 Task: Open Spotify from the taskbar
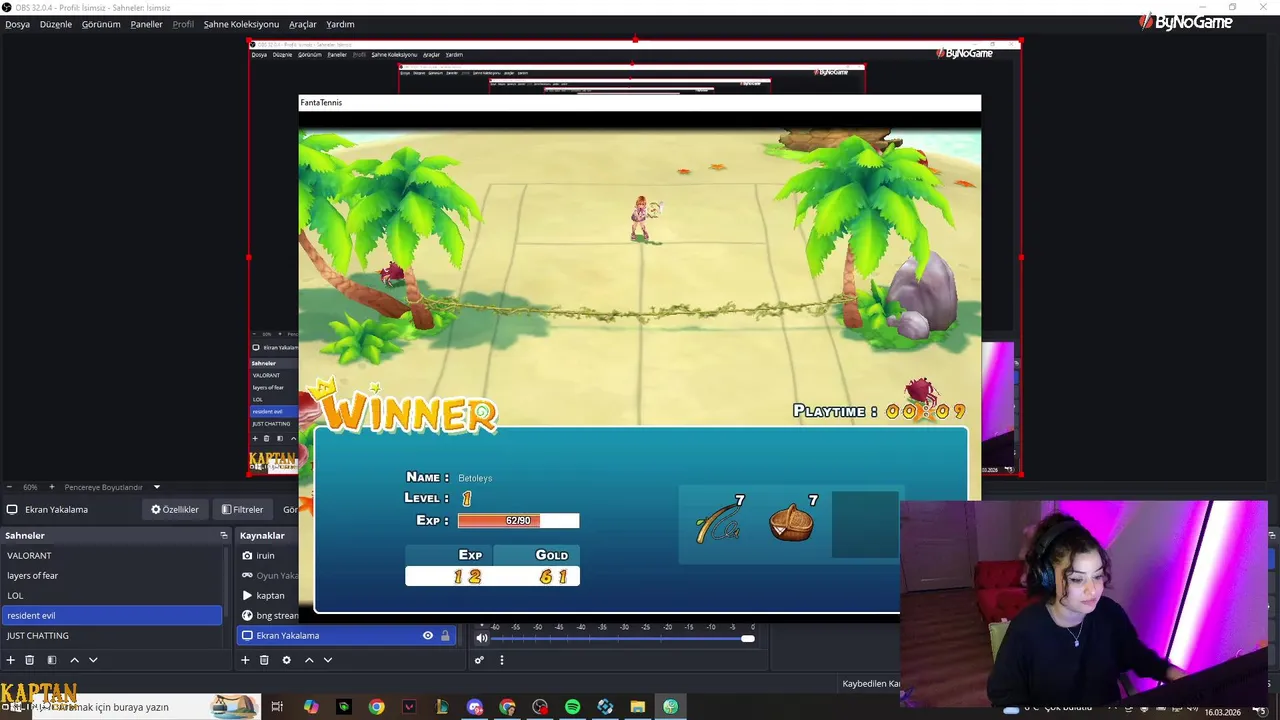[x=572, y=707]
